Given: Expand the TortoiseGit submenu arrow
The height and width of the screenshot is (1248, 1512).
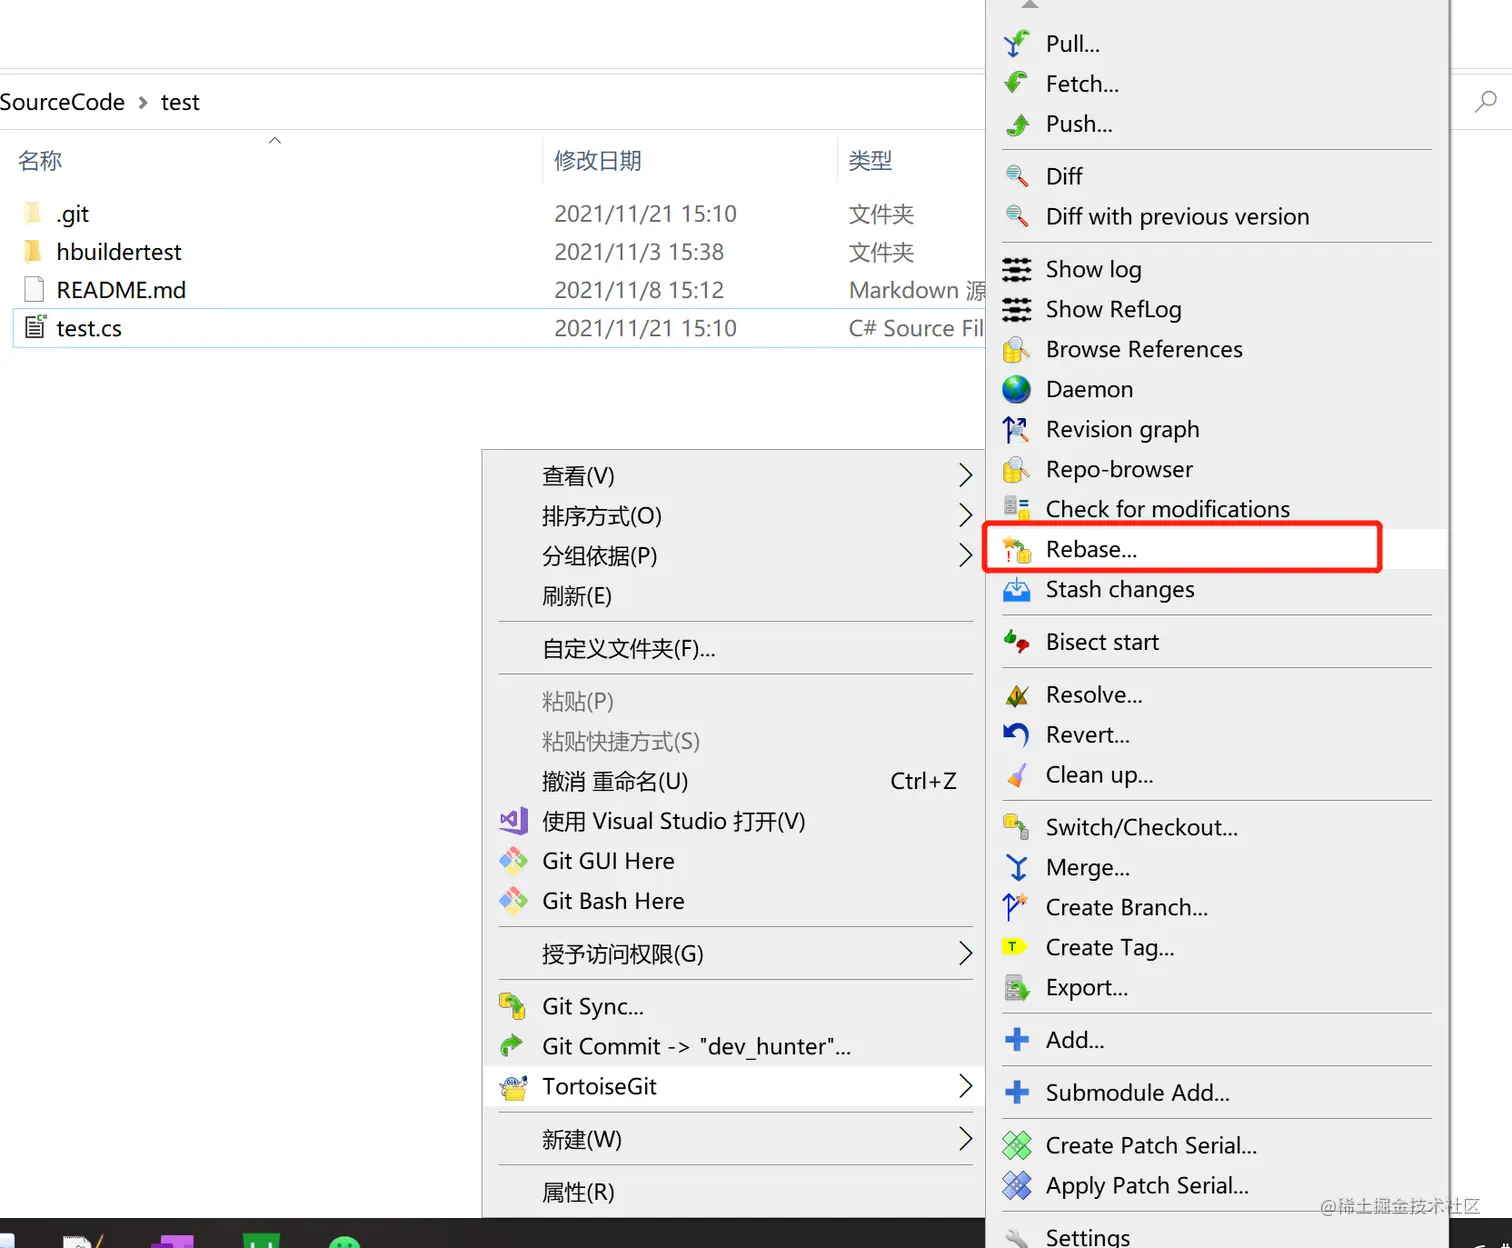Looking at the screenshot, I should [x=965, y=1086].
